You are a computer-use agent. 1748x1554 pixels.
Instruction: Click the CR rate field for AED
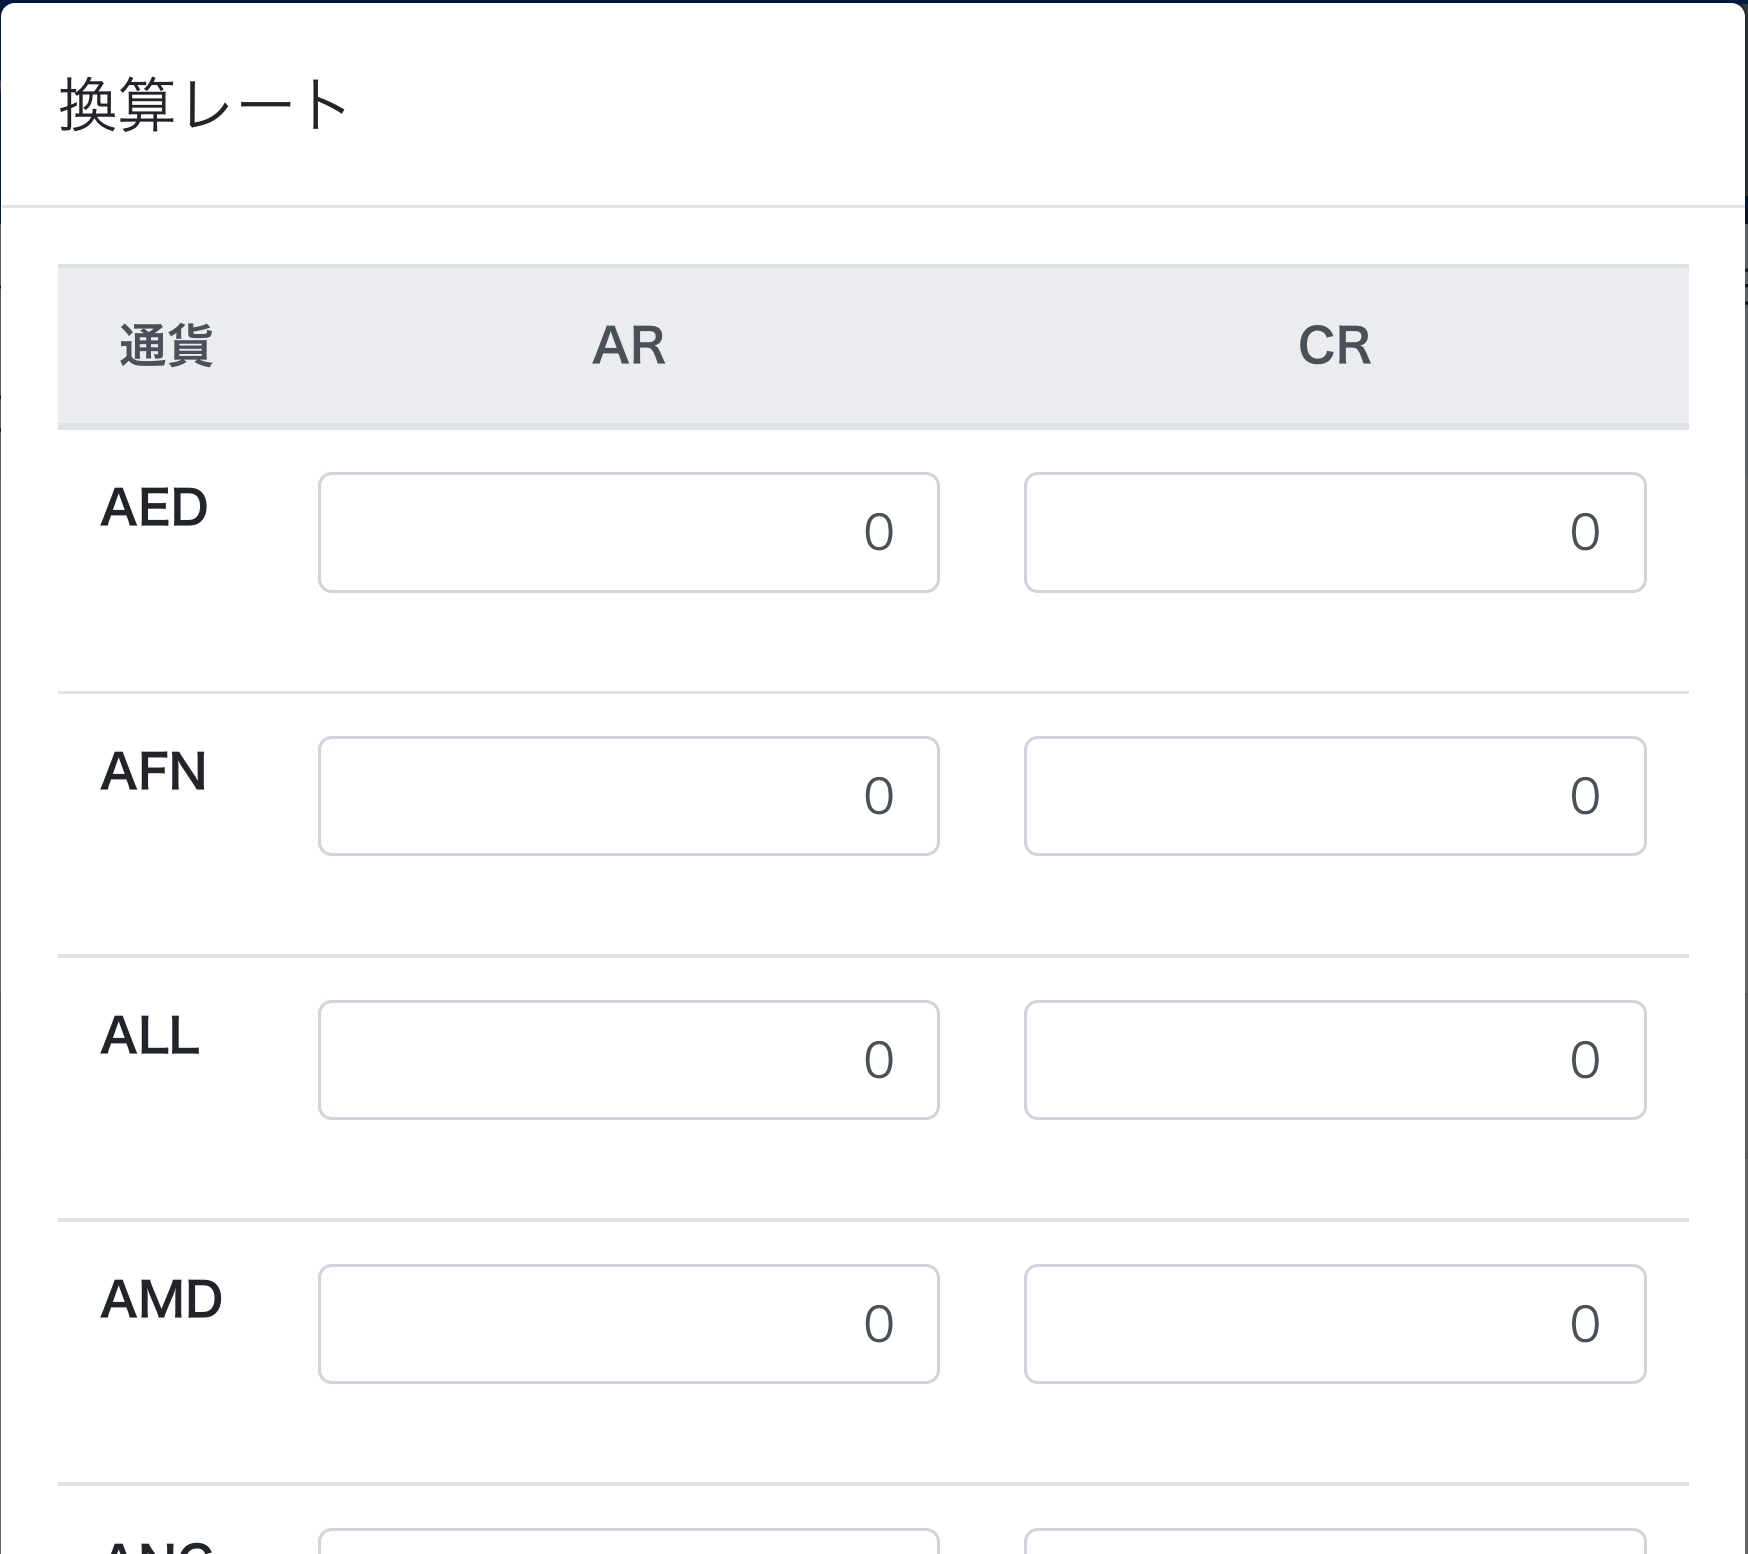1334,532
